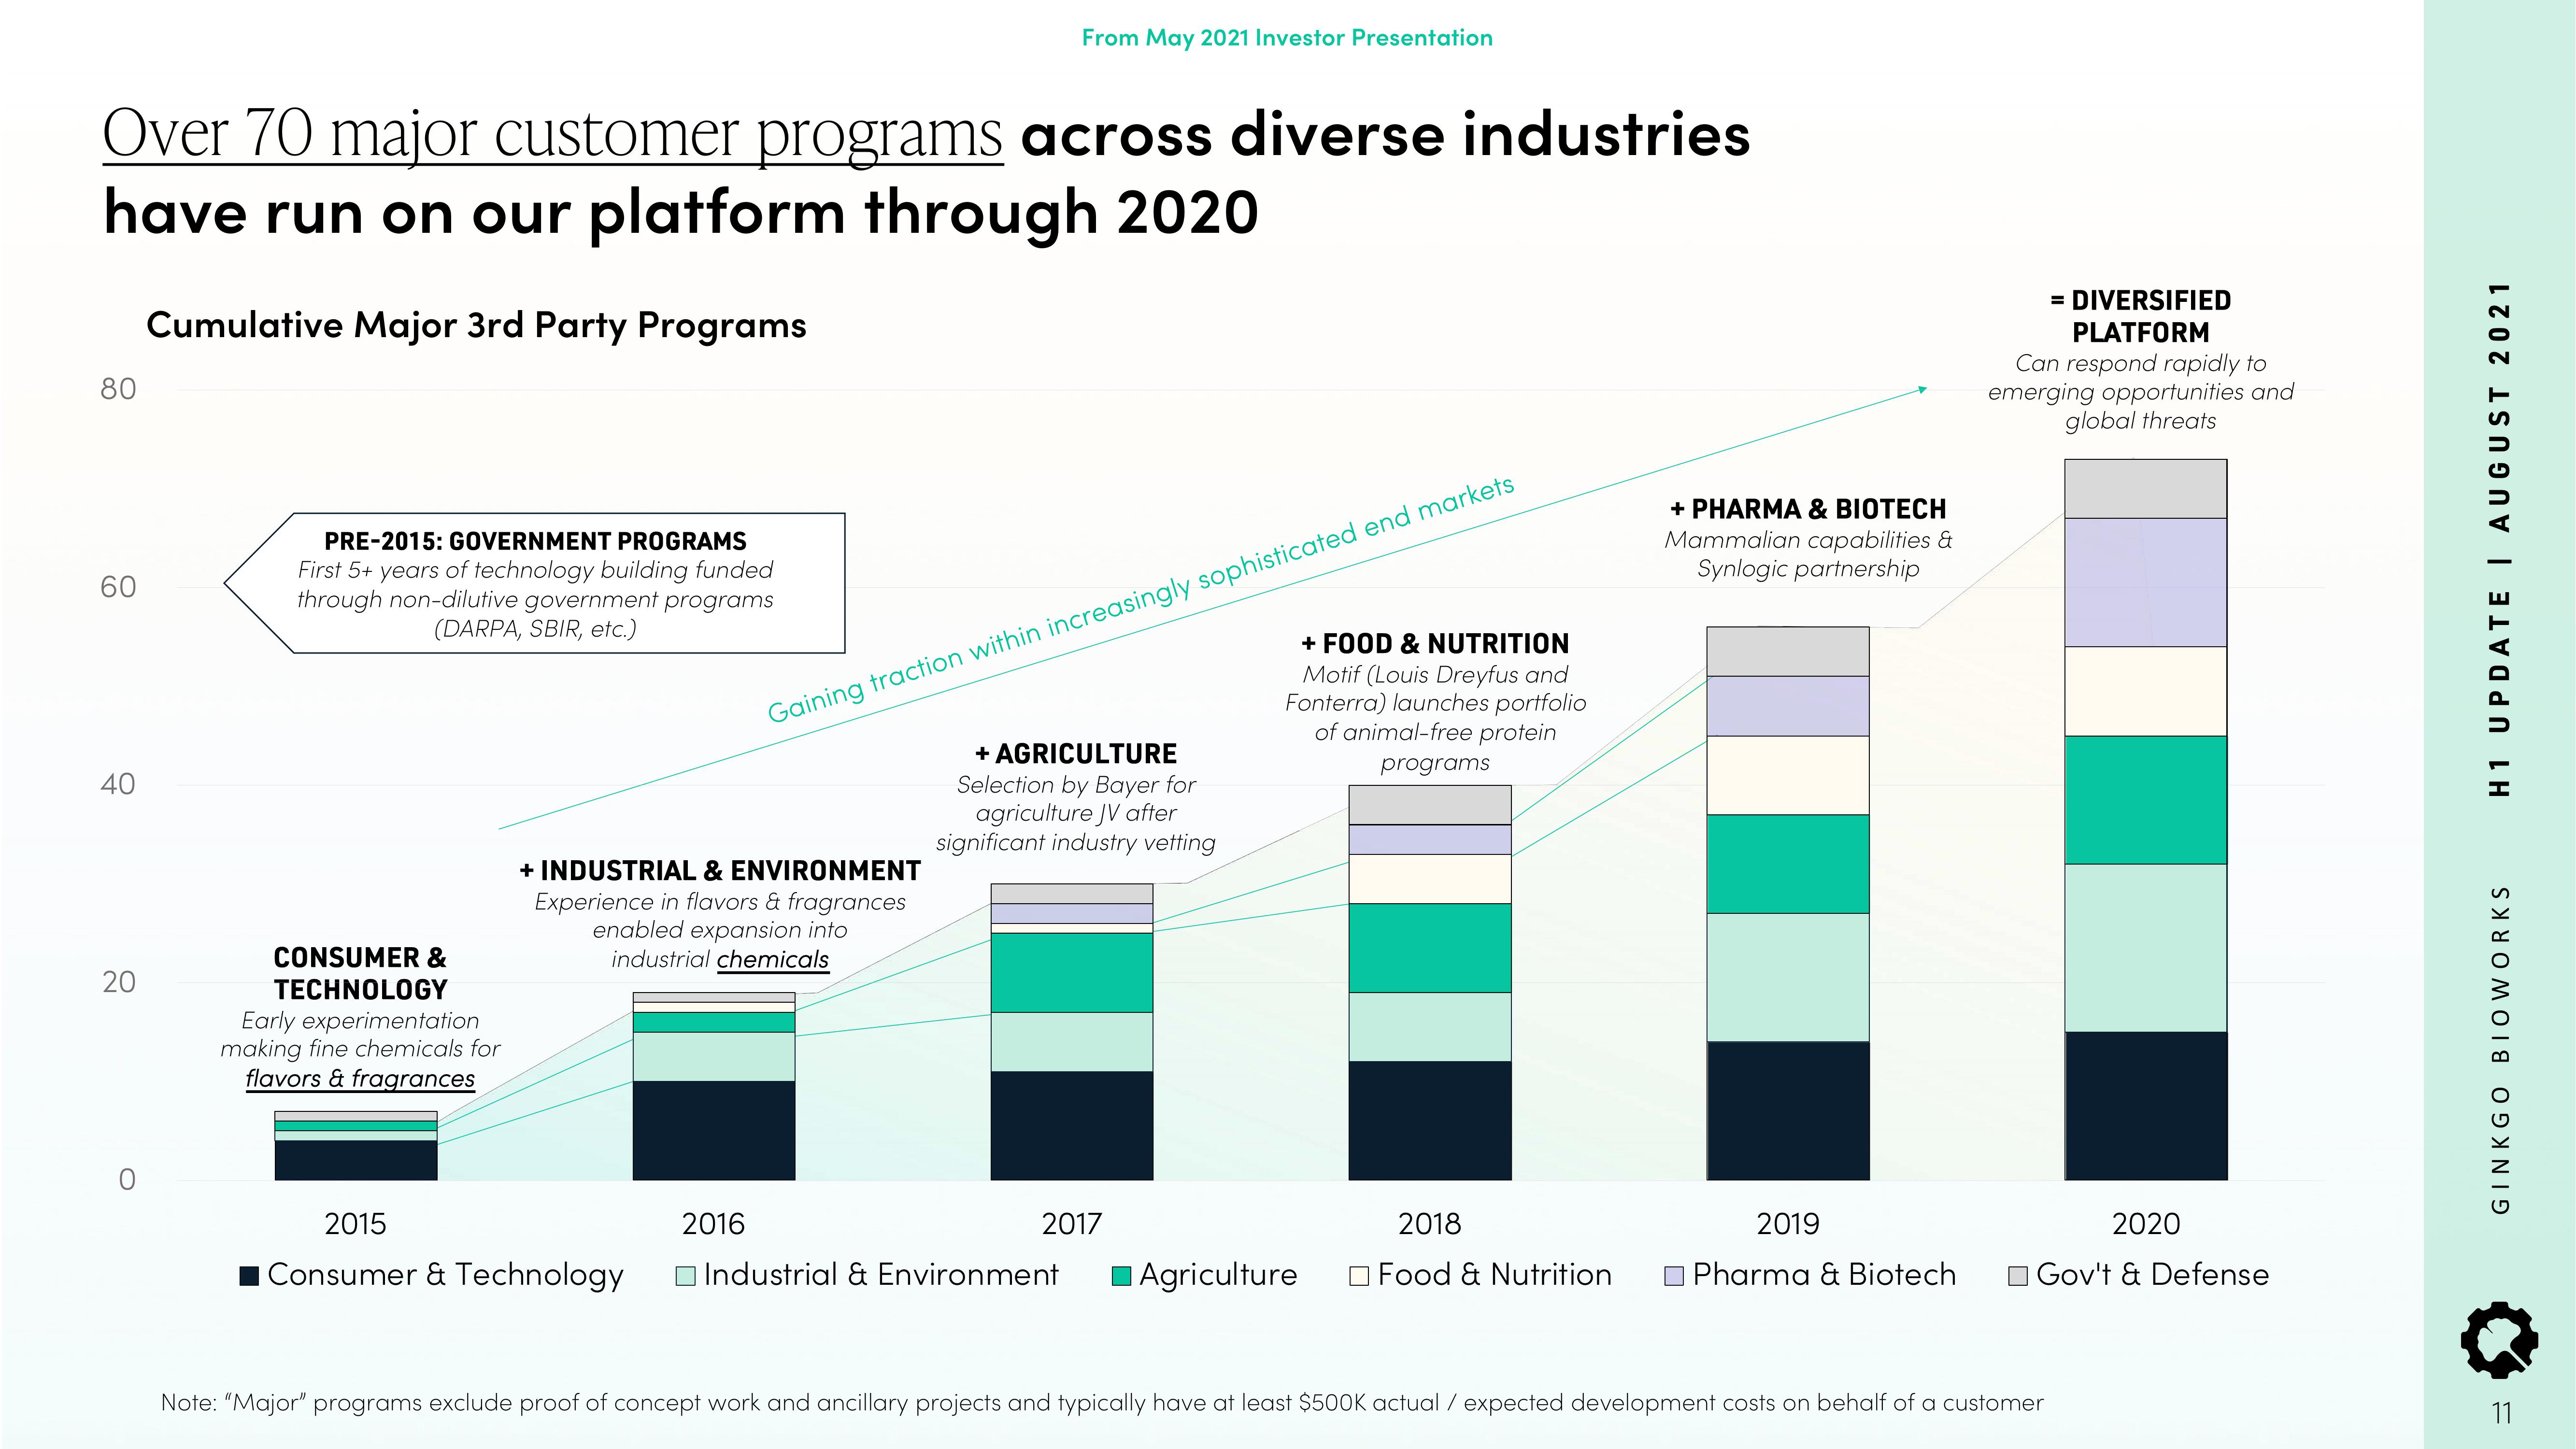Click the underlined 'flavors & fragrances' text
The image size is (2576, 1449).
tap(360, 1079)
